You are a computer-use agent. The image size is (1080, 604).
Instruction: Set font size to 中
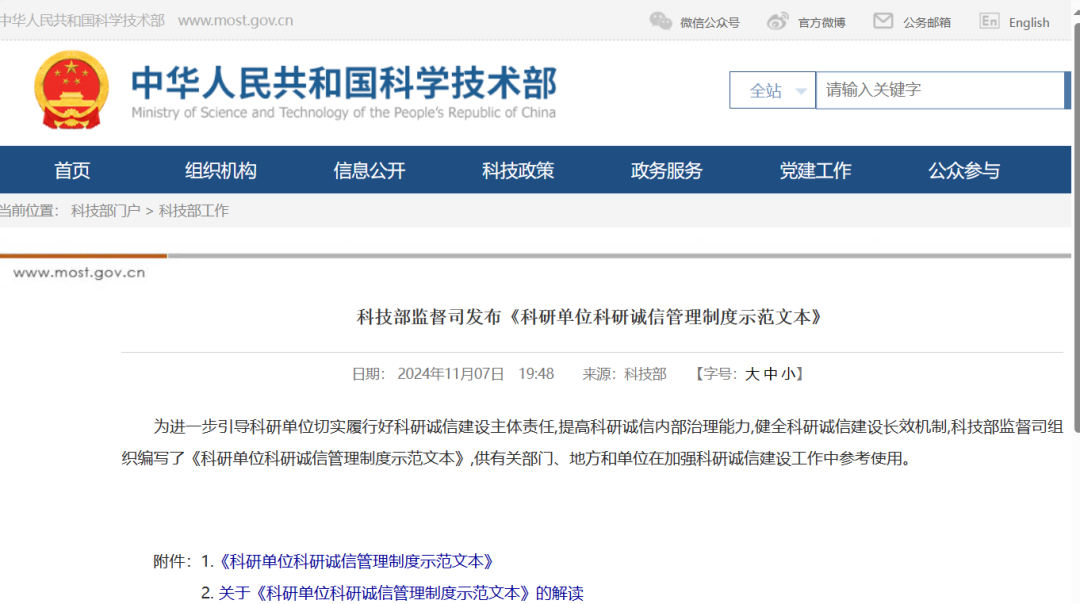pyautogui.click(x=770, y=374)
